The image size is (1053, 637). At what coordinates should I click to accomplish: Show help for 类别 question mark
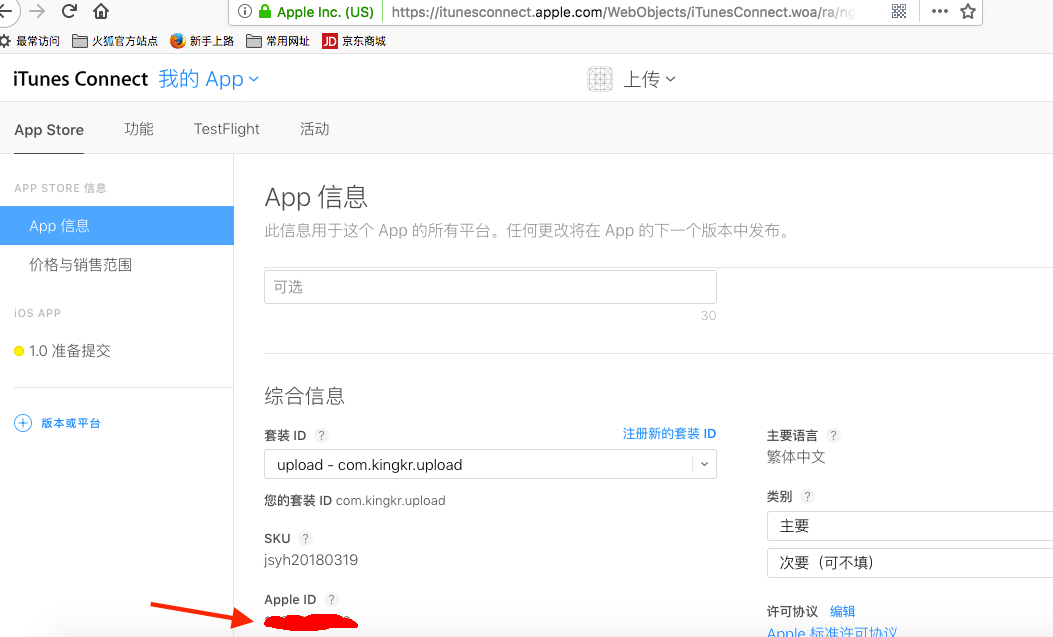(x=807, y=496)
